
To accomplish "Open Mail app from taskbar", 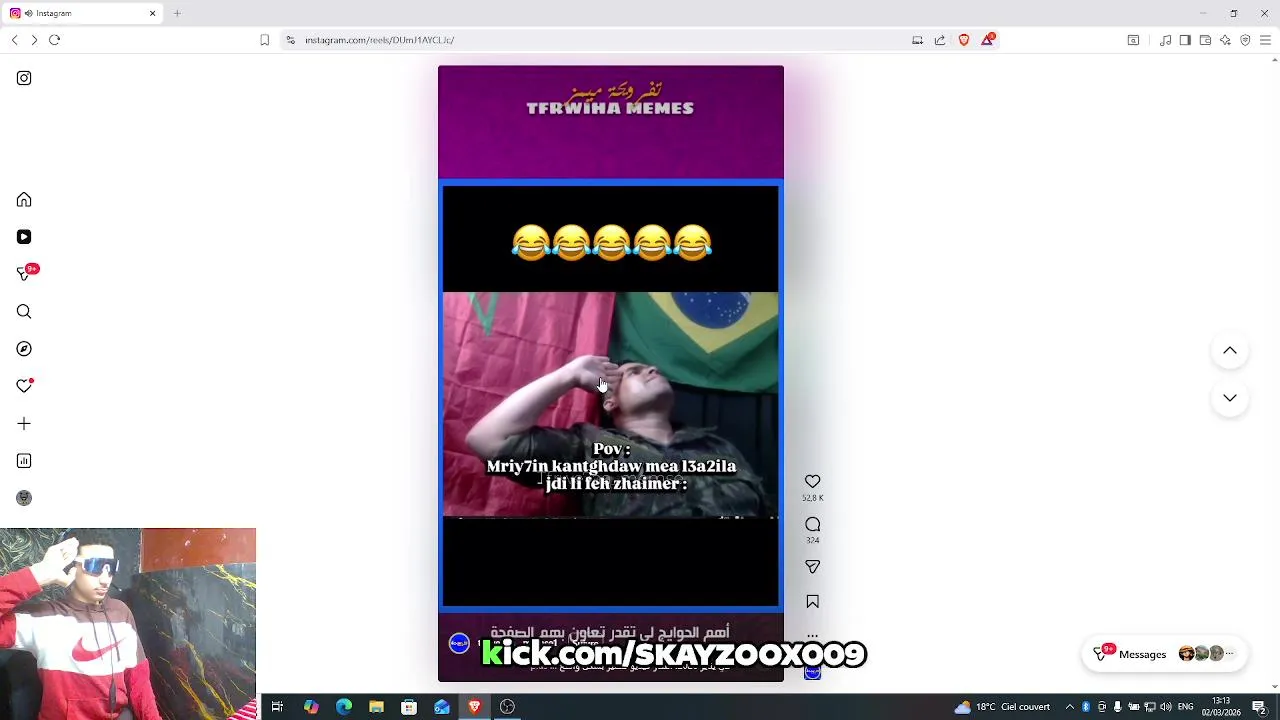I will click(x=442, y=707).
